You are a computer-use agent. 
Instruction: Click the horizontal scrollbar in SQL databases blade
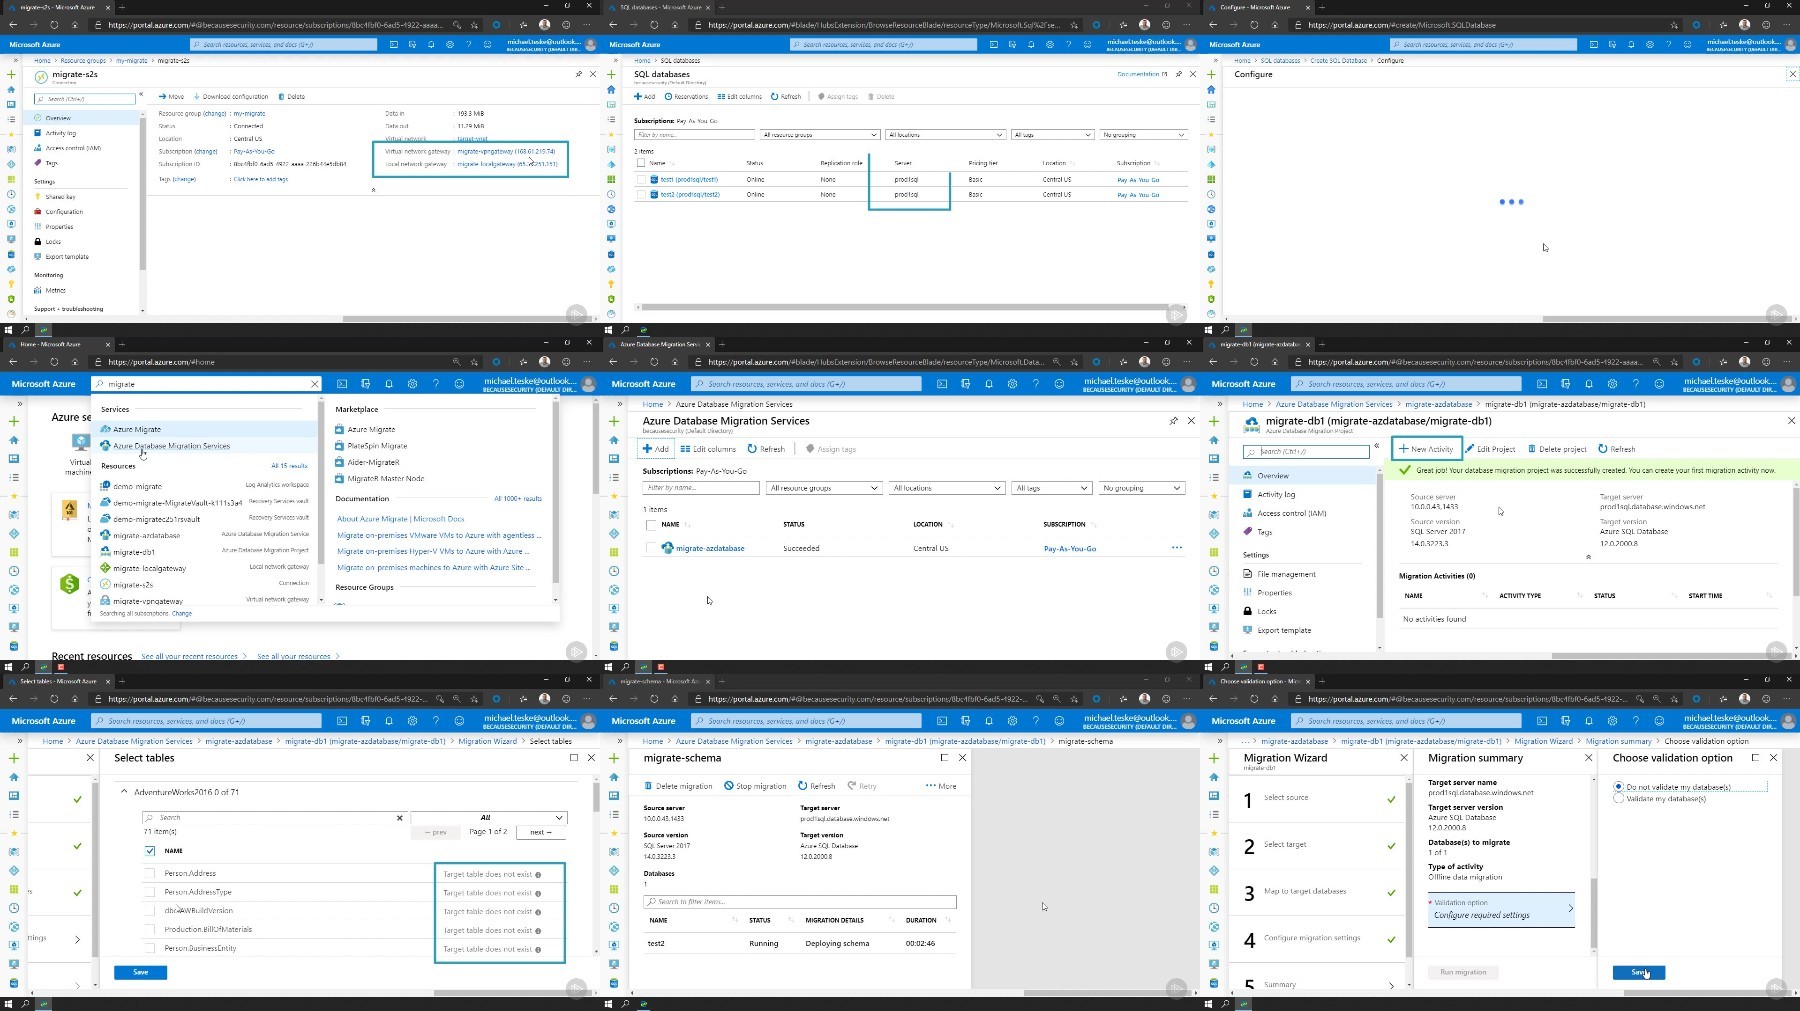(905, 307)
